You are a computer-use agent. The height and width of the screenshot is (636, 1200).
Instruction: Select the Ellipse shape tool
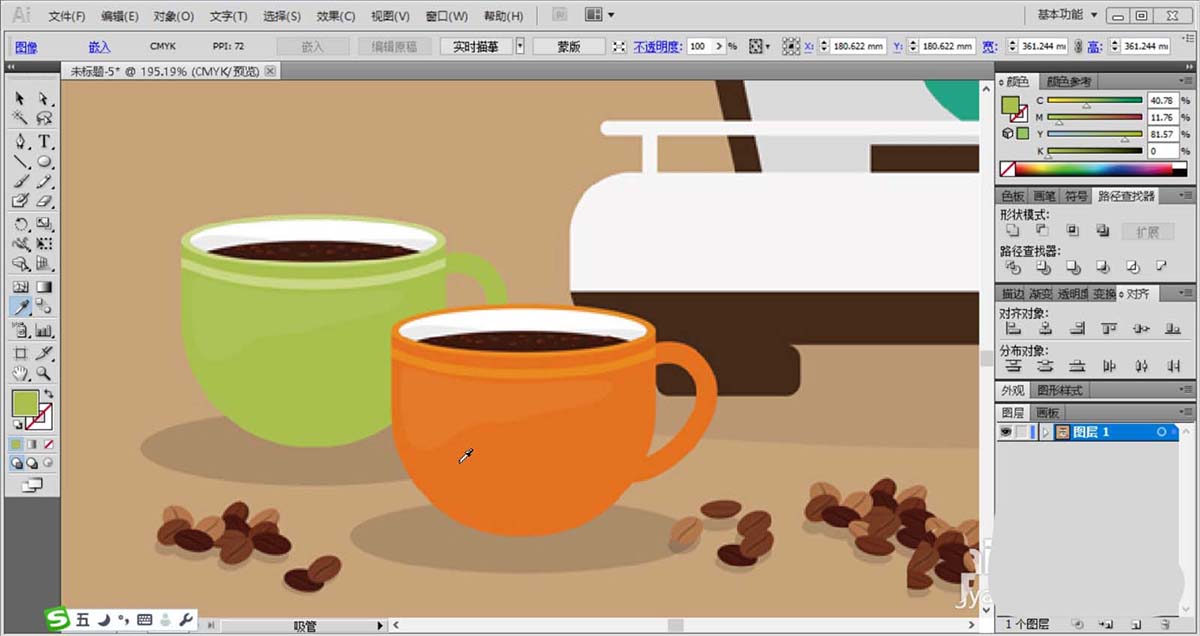(x=44, y=161)
